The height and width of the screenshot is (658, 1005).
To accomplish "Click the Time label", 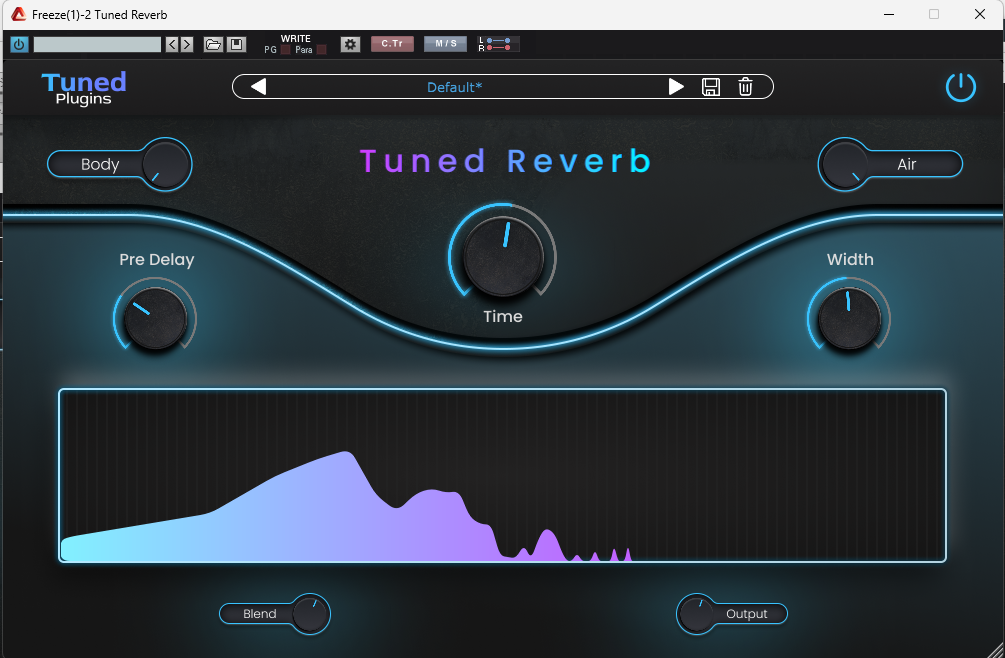I will click(503, 317).
